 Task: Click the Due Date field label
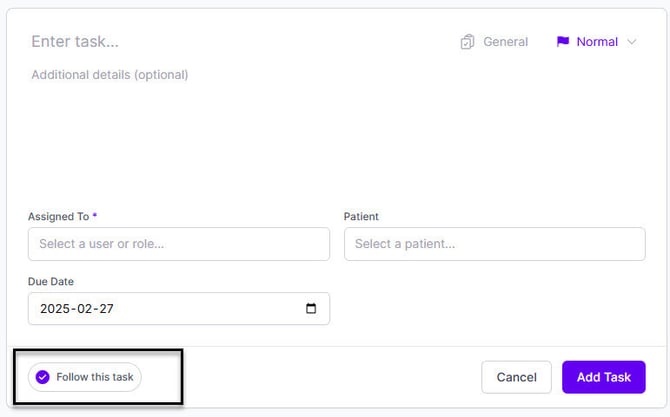click(51, 282)
